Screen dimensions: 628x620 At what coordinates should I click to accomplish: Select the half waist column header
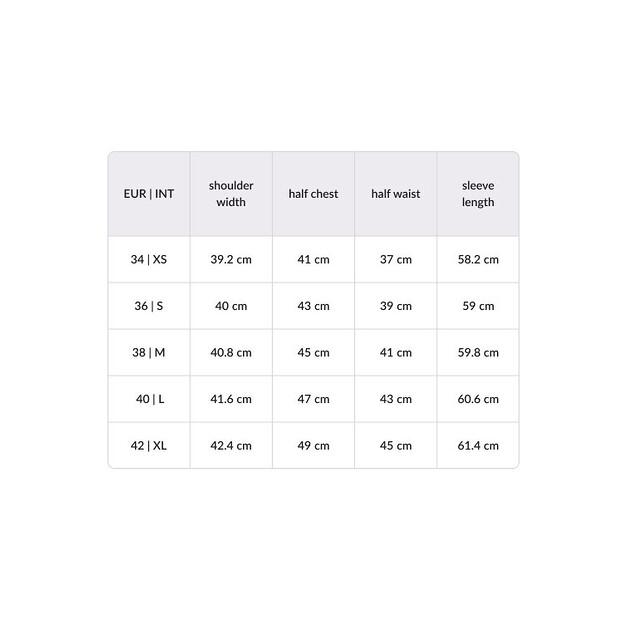(396, 194)
